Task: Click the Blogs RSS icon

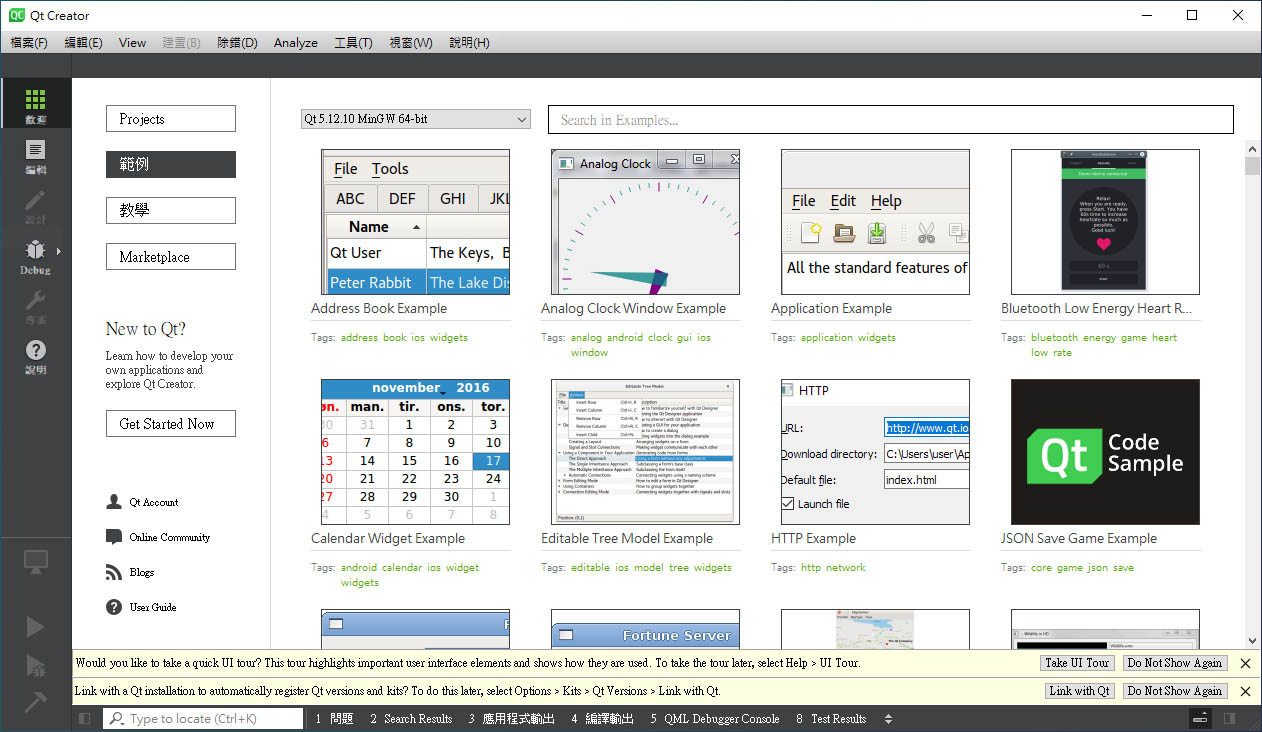Action: (114, 572)
